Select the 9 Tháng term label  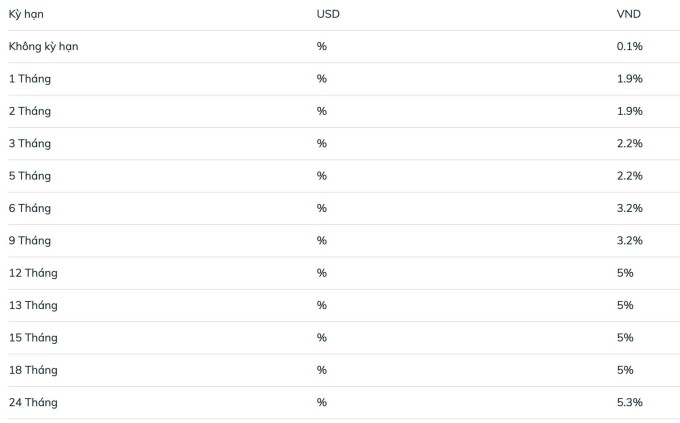30,241
